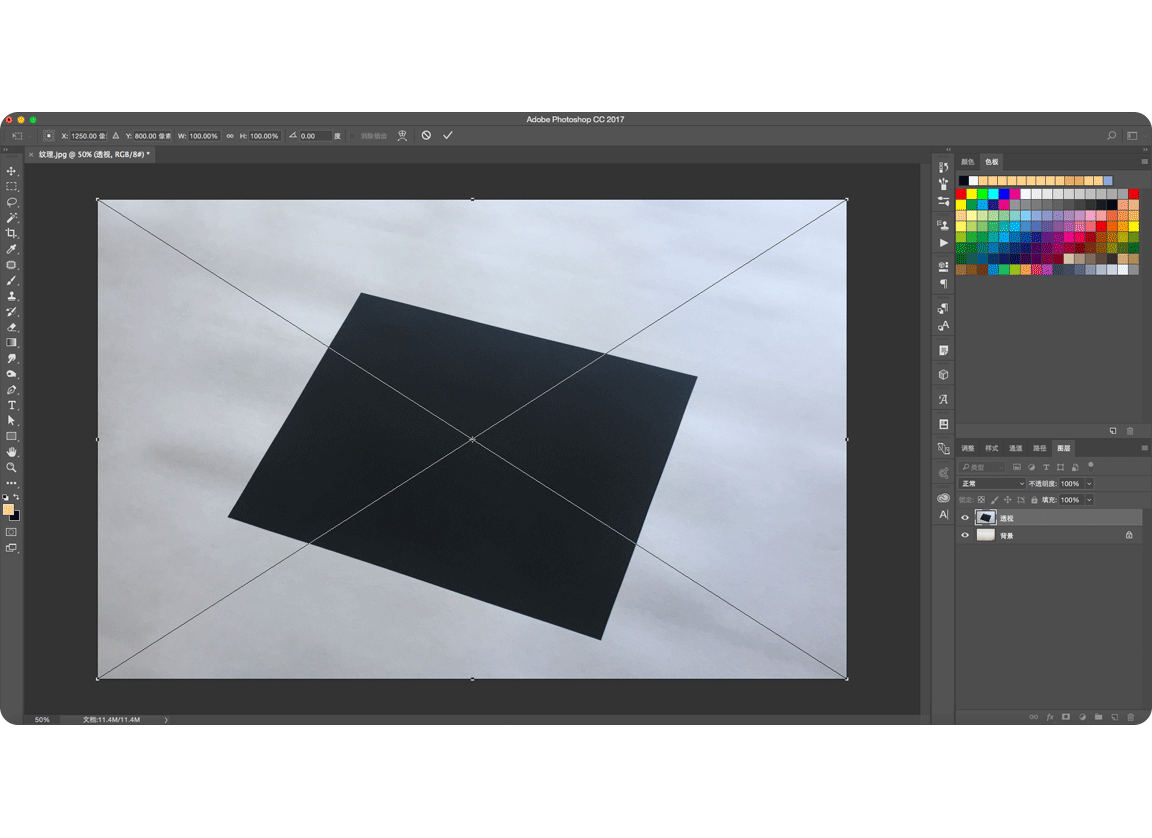Select the Hand tool

point(11,452)
